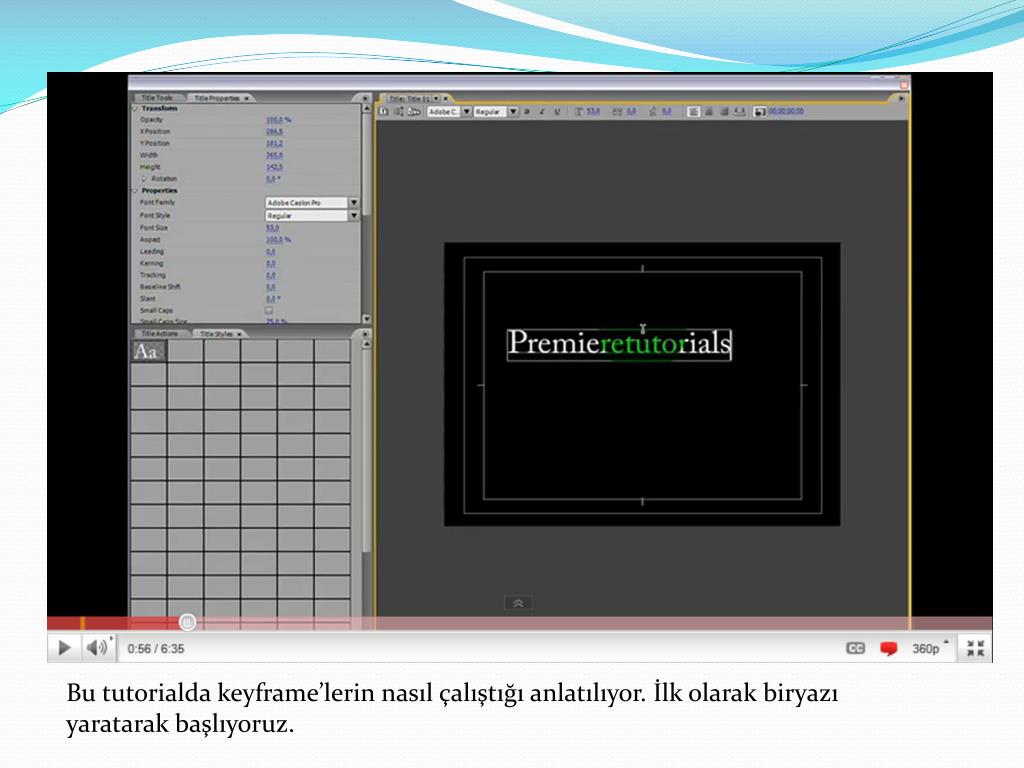Click the Y Position value
This screenshot has width=1024, height=768.
(x=274, y=144)
